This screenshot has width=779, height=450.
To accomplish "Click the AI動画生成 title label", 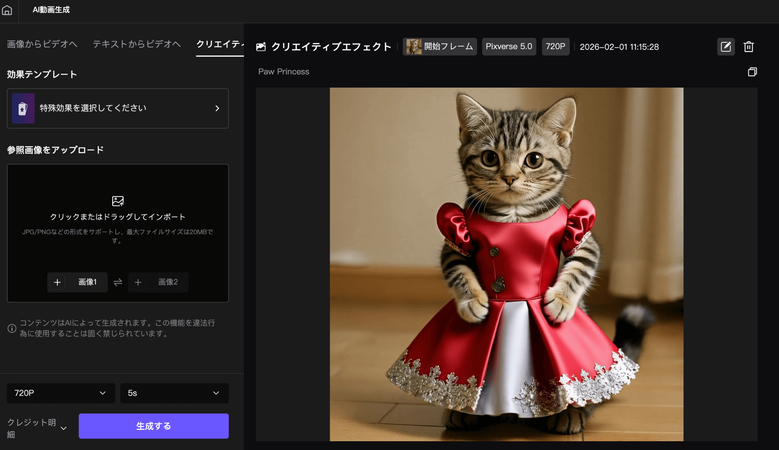I will click(x=51, y=10).
